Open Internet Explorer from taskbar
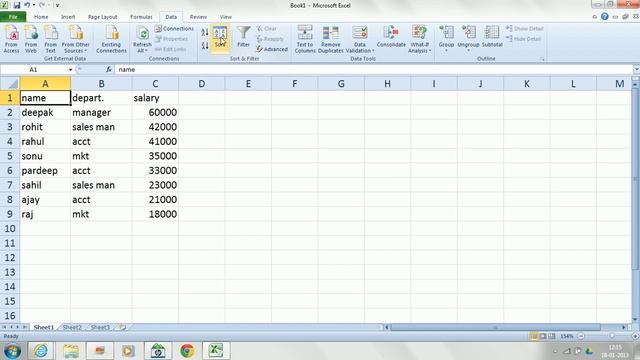 point(41,351)
